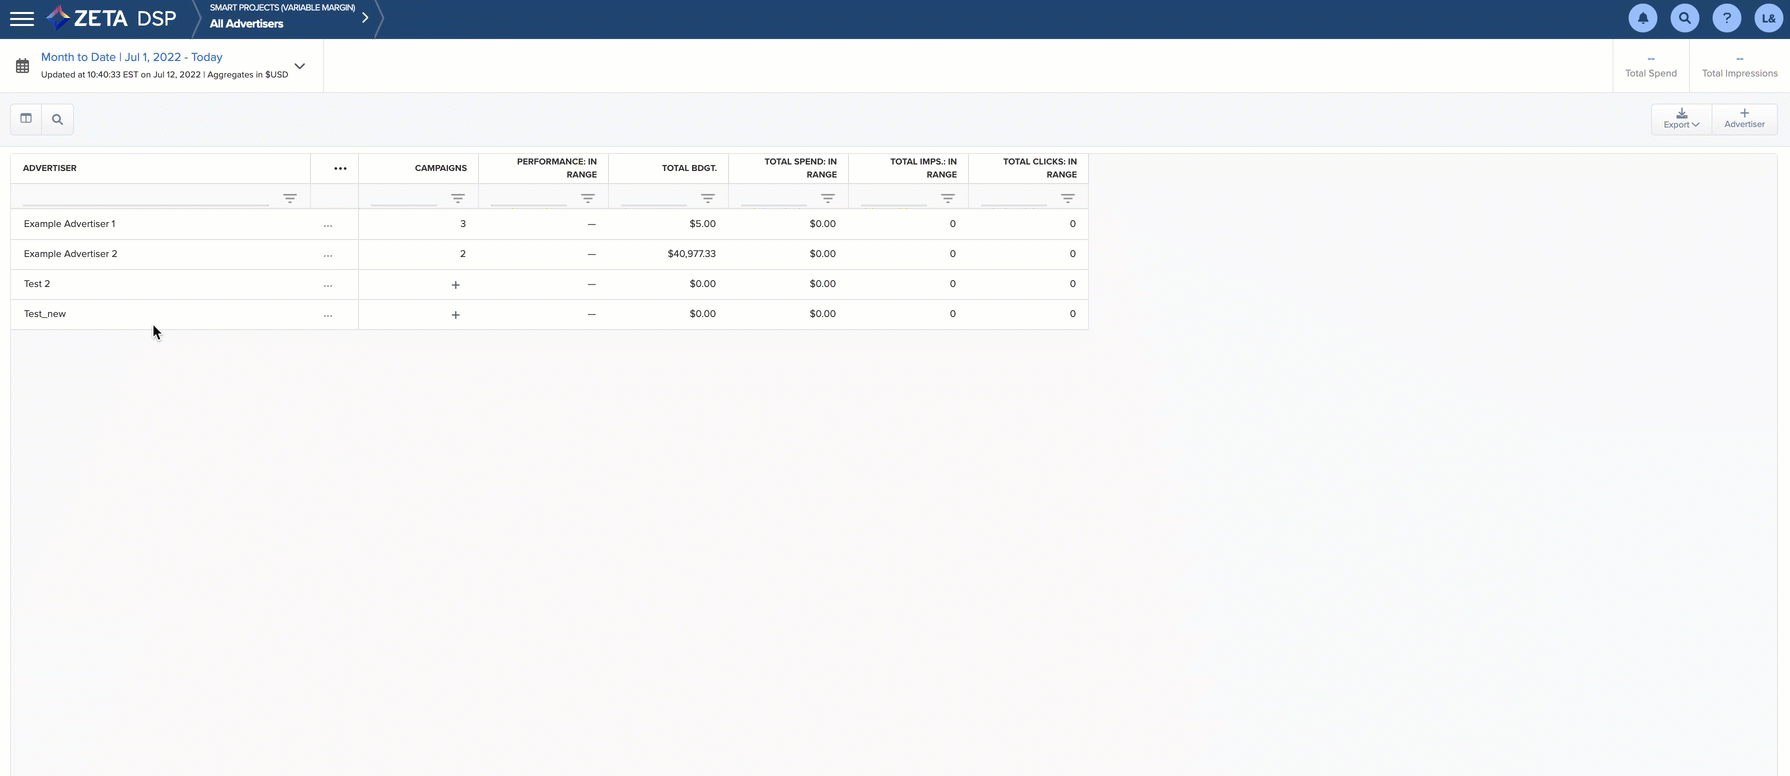Open row options for Test_new
Viewport: 1790px width, 776px height.
coord(328,315)
